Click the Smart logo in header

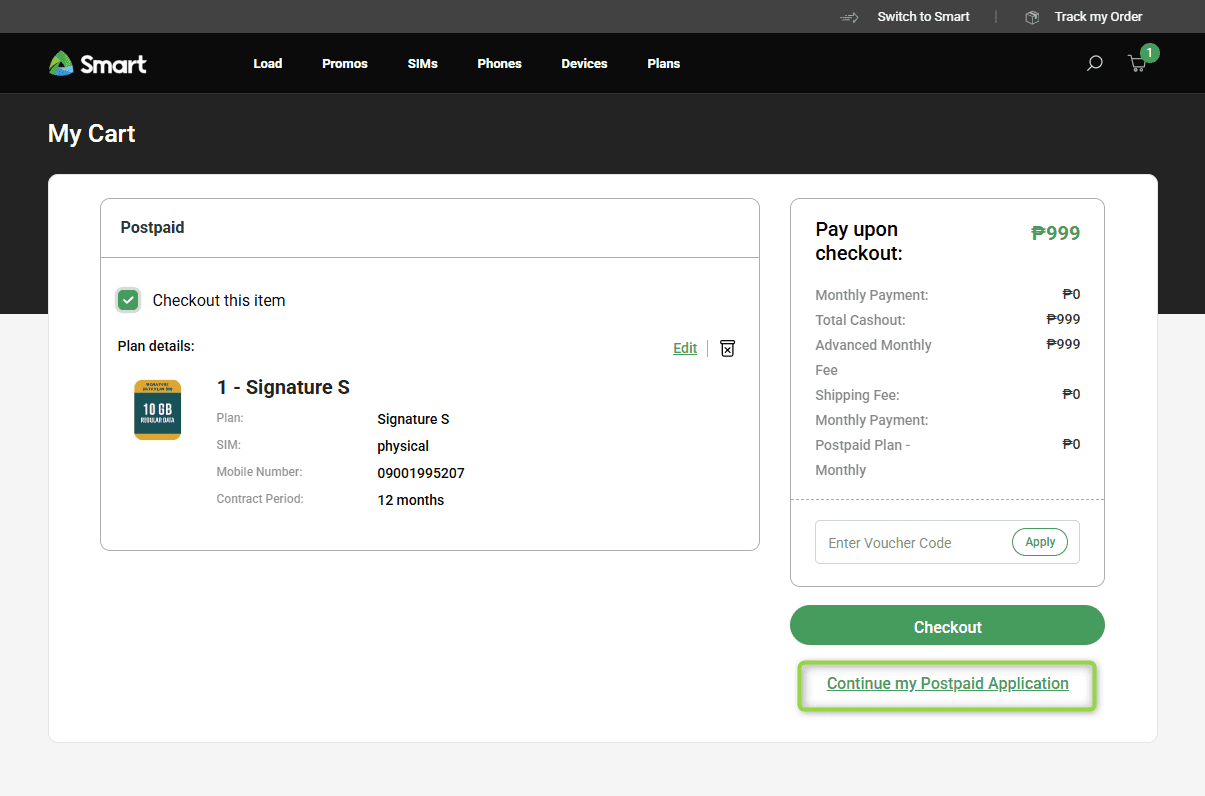(x=98, y=63)
